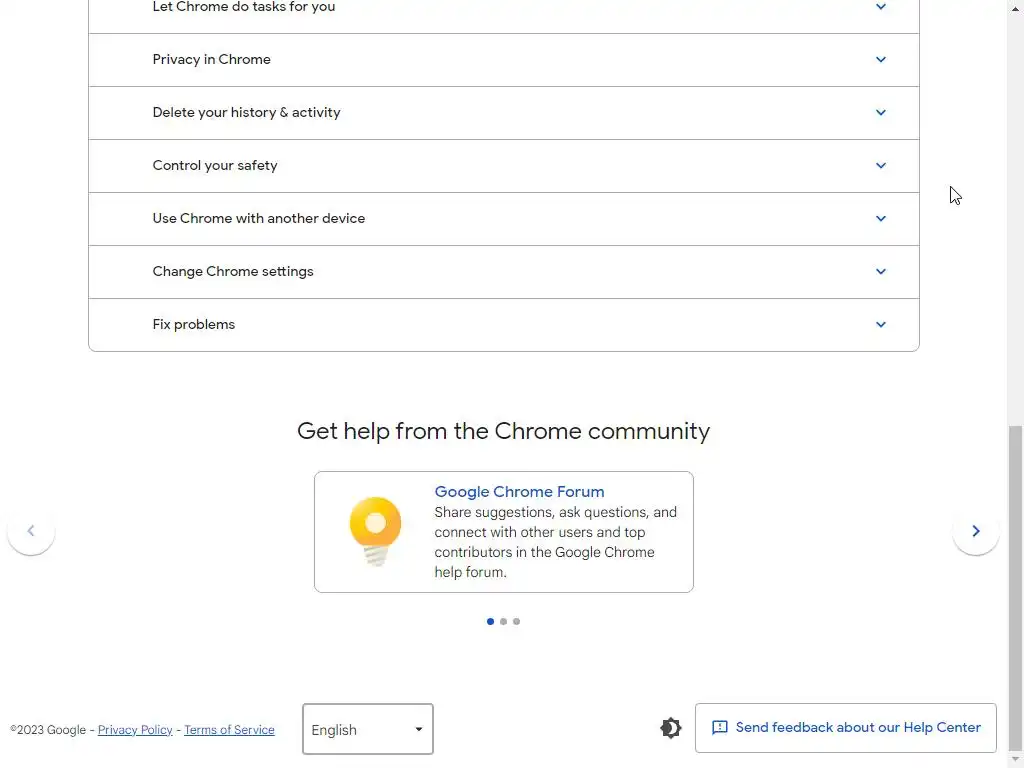Toggle dark mode brightness icon
The width and height of the screenshot is (1024, 768).
[671, 728]
